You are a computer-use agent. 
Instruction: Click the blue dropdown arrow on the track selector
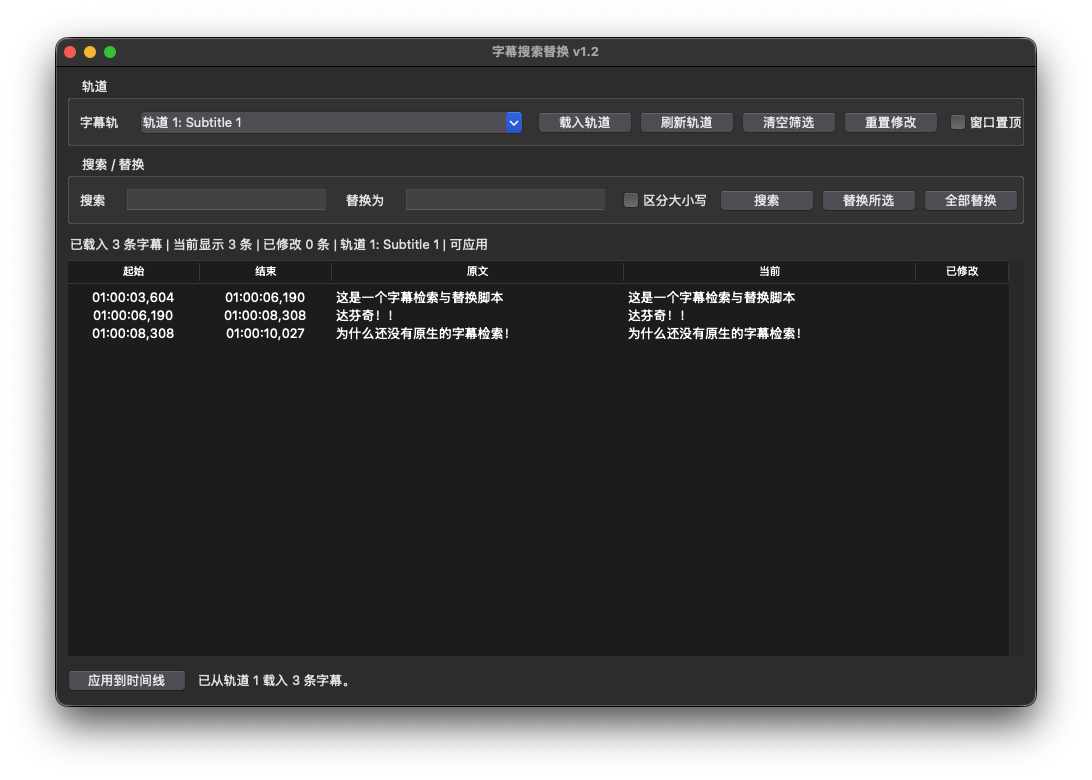pos(513,121)
